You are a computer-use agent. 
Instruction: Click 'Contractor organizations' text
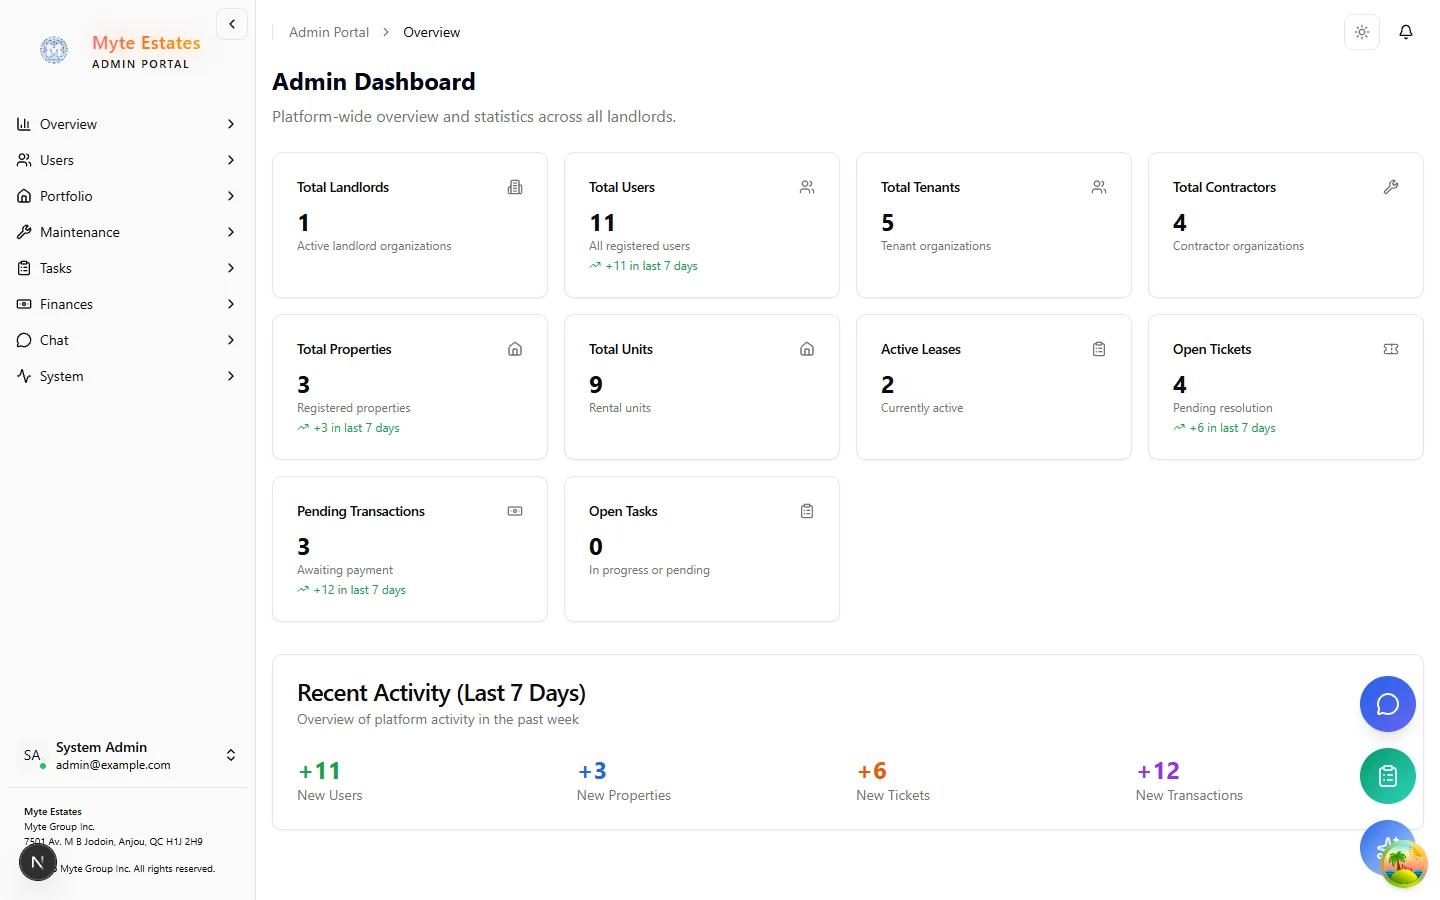[1238, 246]
